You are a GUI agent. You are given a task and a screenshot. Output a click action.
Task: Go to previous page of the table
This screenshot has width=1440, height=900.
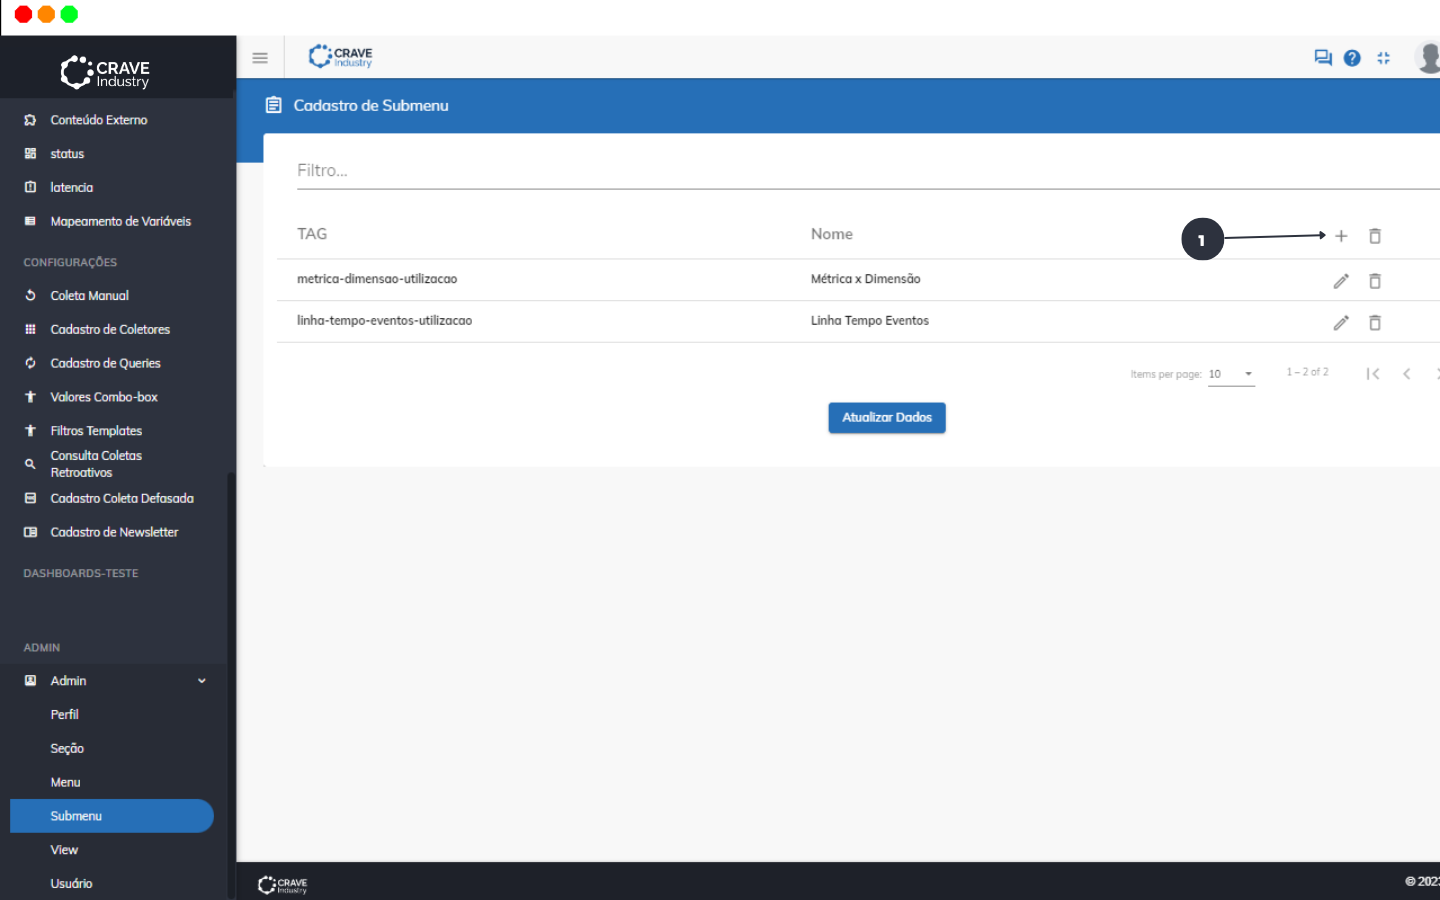[x=1407, y=374]
